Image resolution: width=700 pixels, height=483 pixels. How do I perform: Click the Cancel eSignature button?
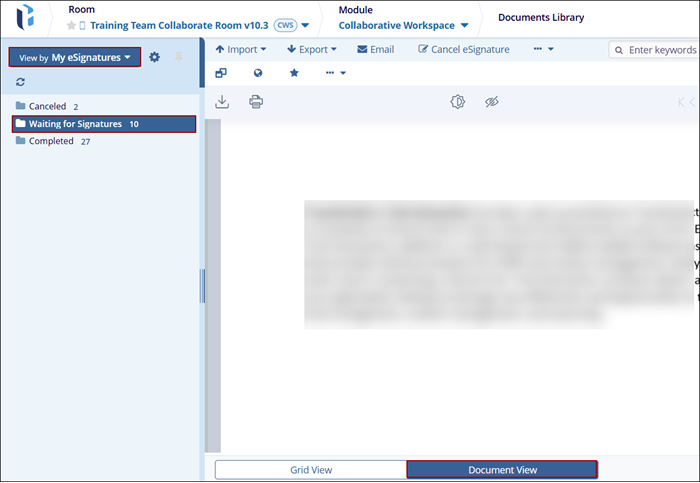point(464,49)
